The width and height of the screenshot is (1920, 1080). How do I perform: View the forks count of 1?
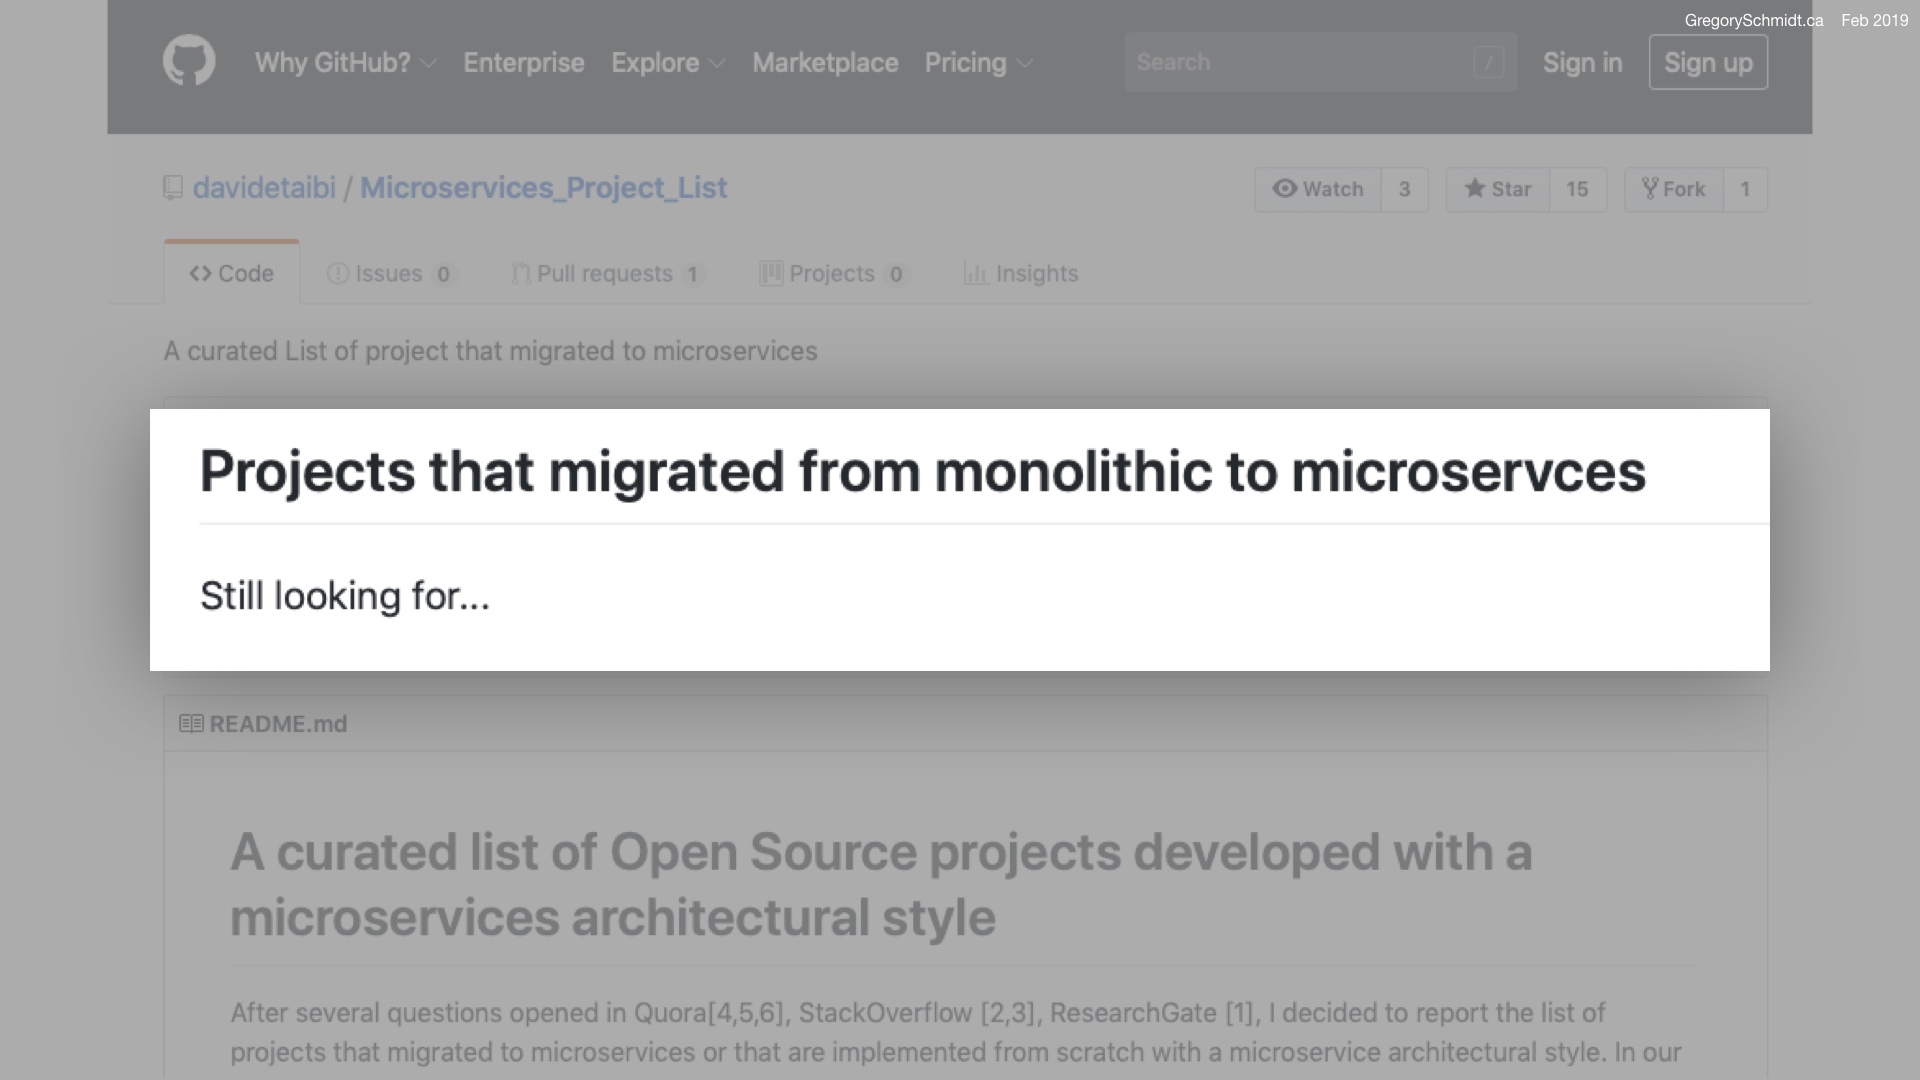pos(1745,189)
